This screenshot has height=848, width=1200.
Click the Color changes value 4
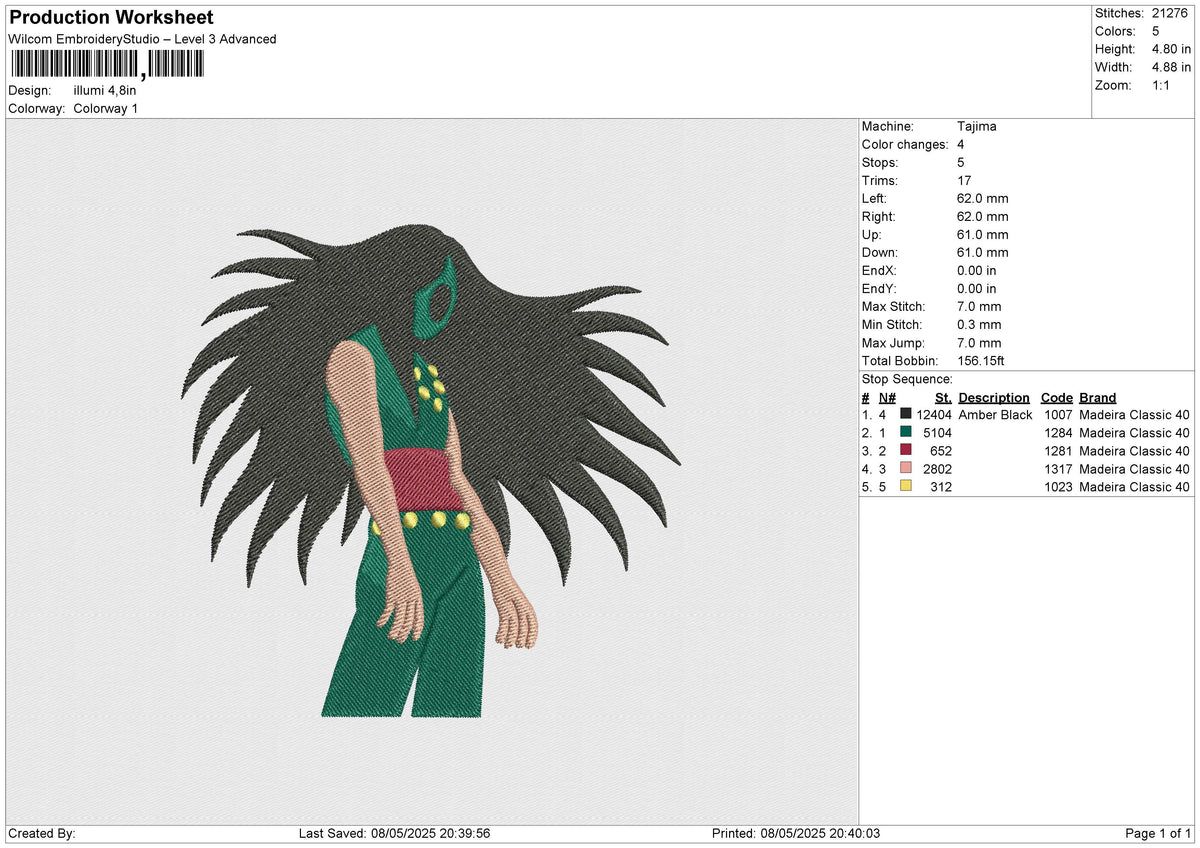[961, 145]
